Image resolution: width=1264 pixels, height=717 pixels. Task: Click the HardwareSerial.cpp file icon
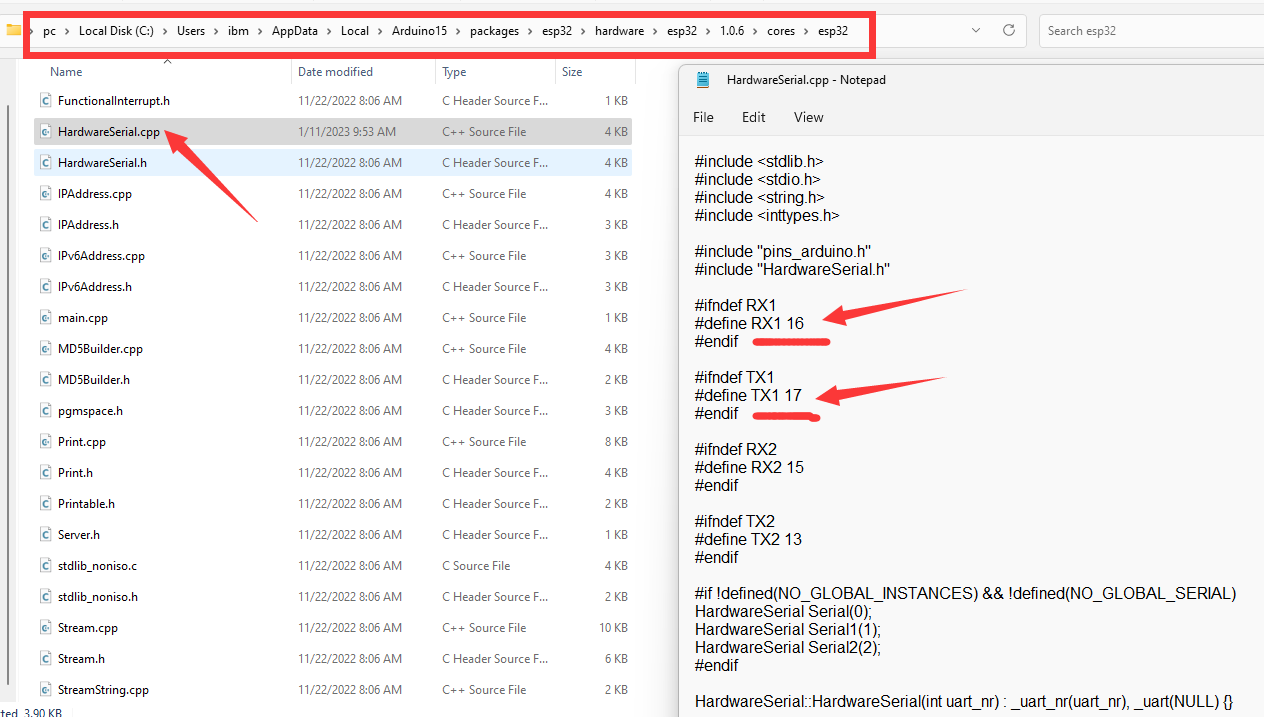[45, 132]
